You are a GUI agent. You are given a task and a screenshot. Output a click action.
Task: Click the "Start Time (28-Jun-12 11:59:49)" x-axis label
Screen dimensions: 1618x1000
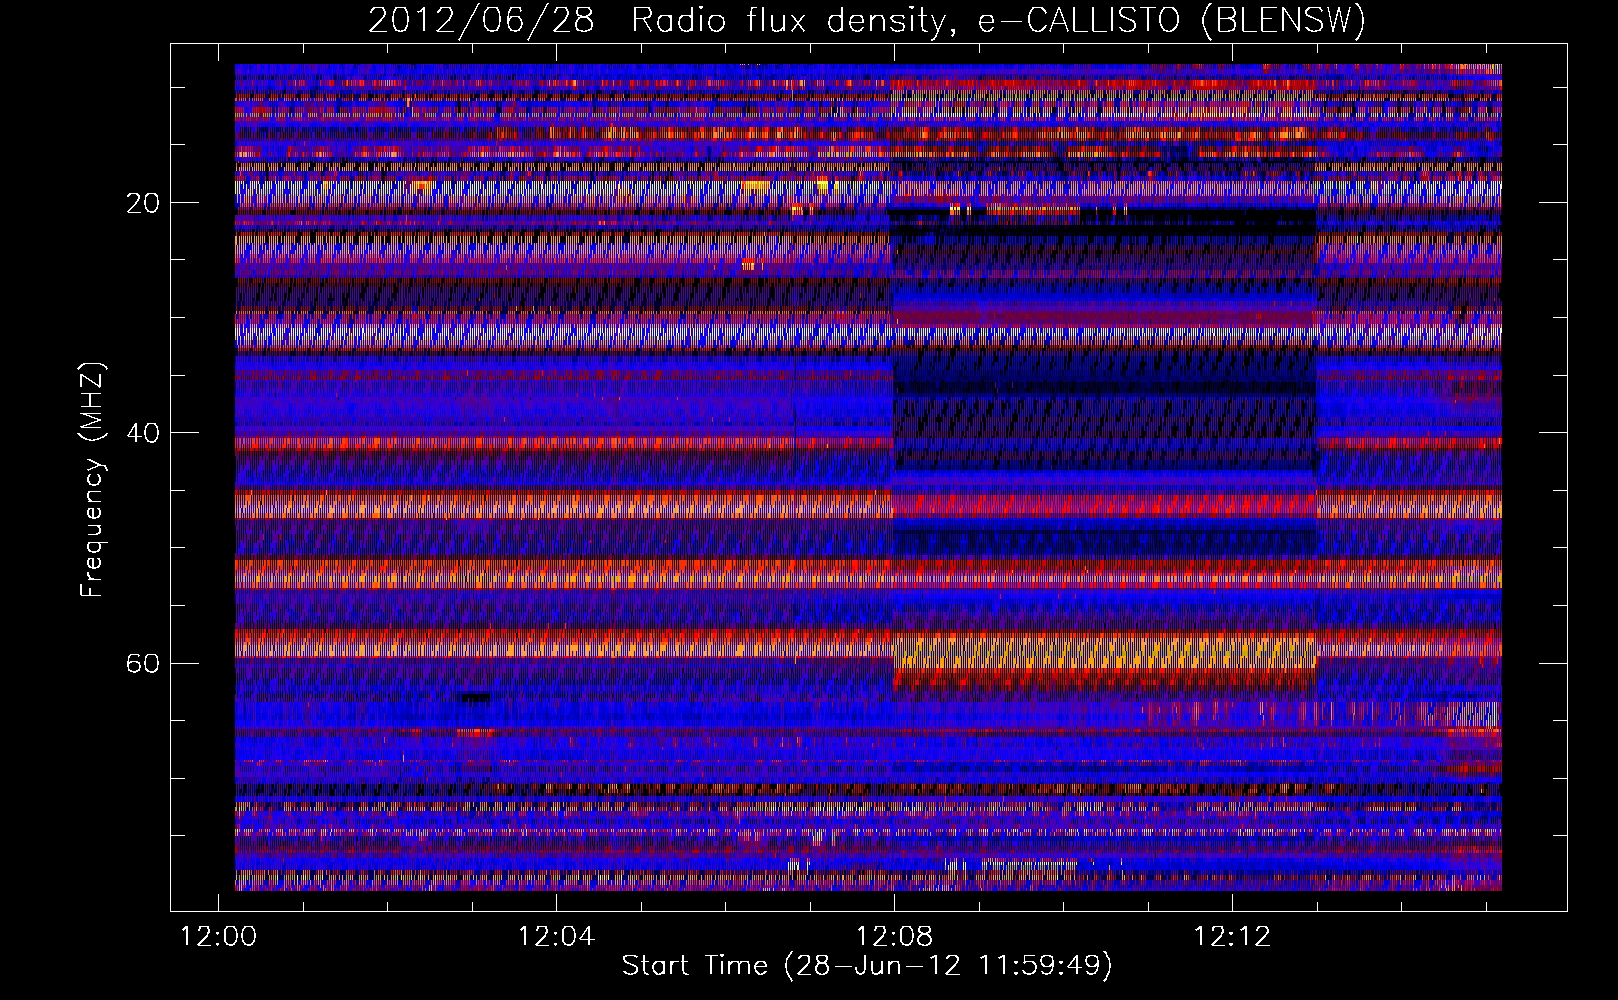pos(867,966)
